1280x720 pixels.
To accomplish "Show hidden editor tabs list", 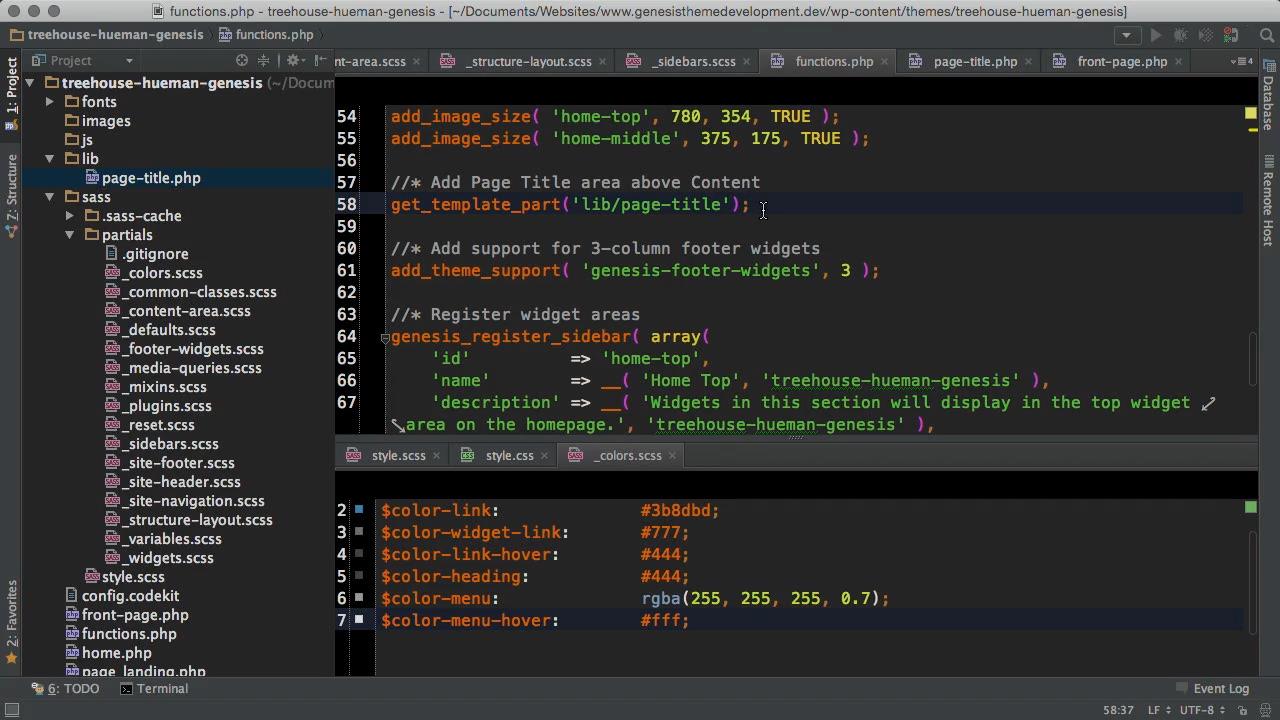I will click(x=1243, y=61).
